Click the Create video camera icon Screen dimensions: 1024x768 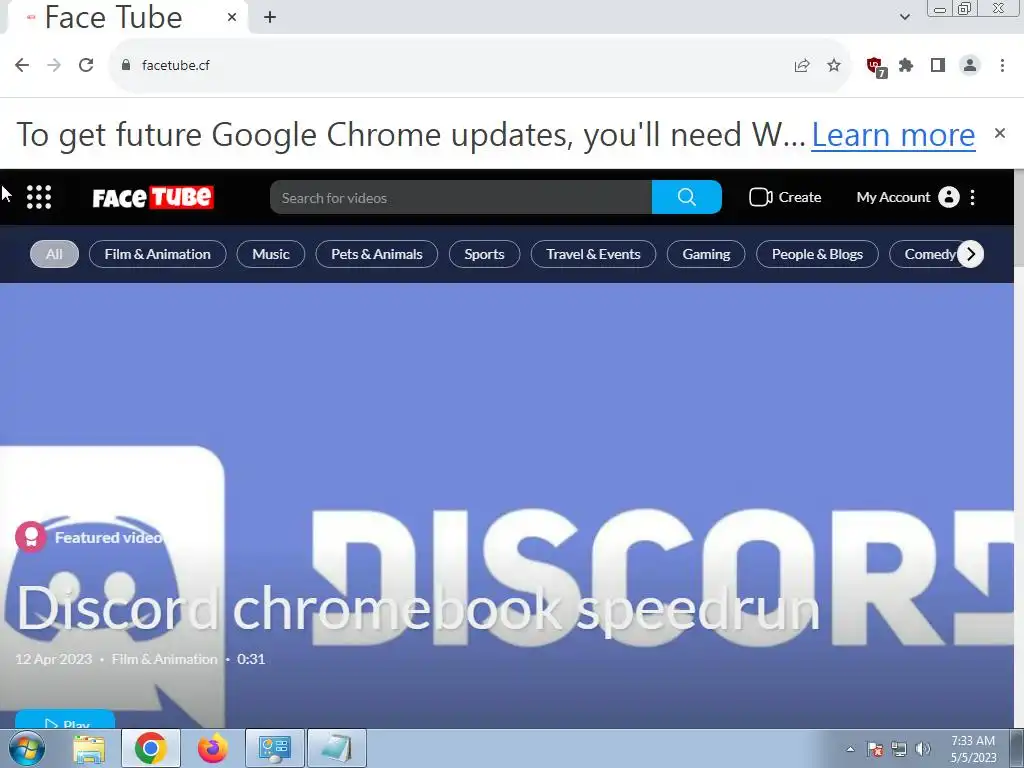tap(760, 197)
